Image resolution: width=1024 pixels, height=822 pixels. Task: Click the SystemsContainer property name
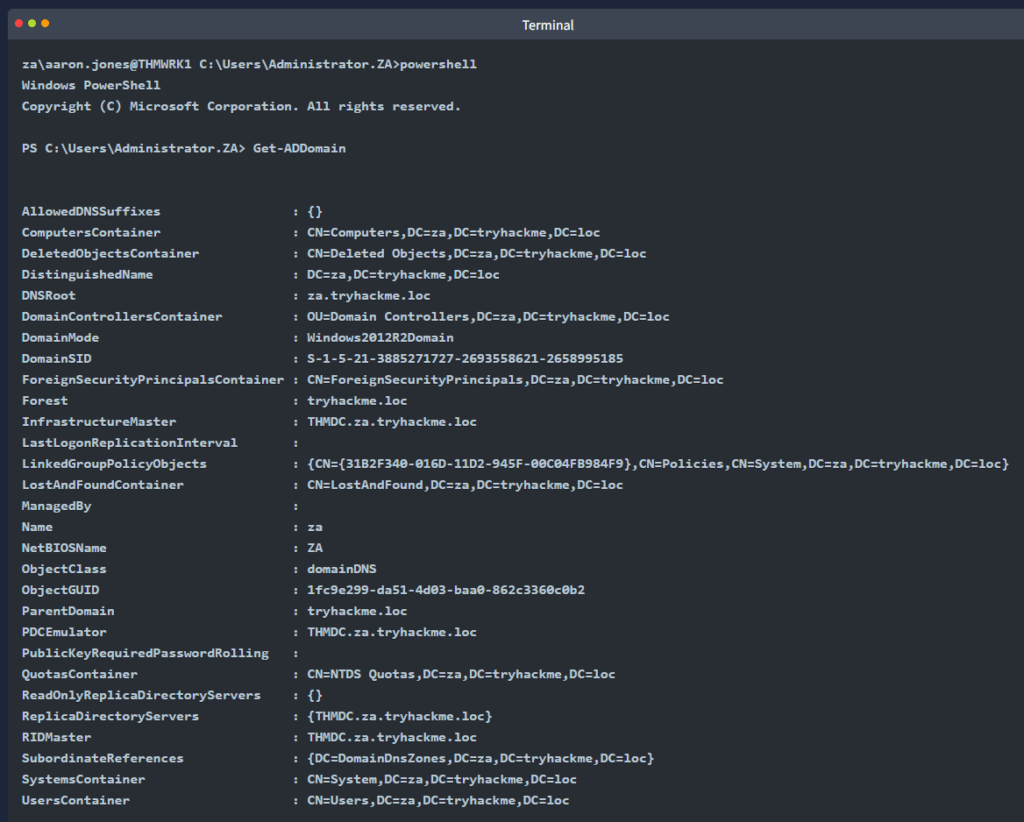[83, 779]
